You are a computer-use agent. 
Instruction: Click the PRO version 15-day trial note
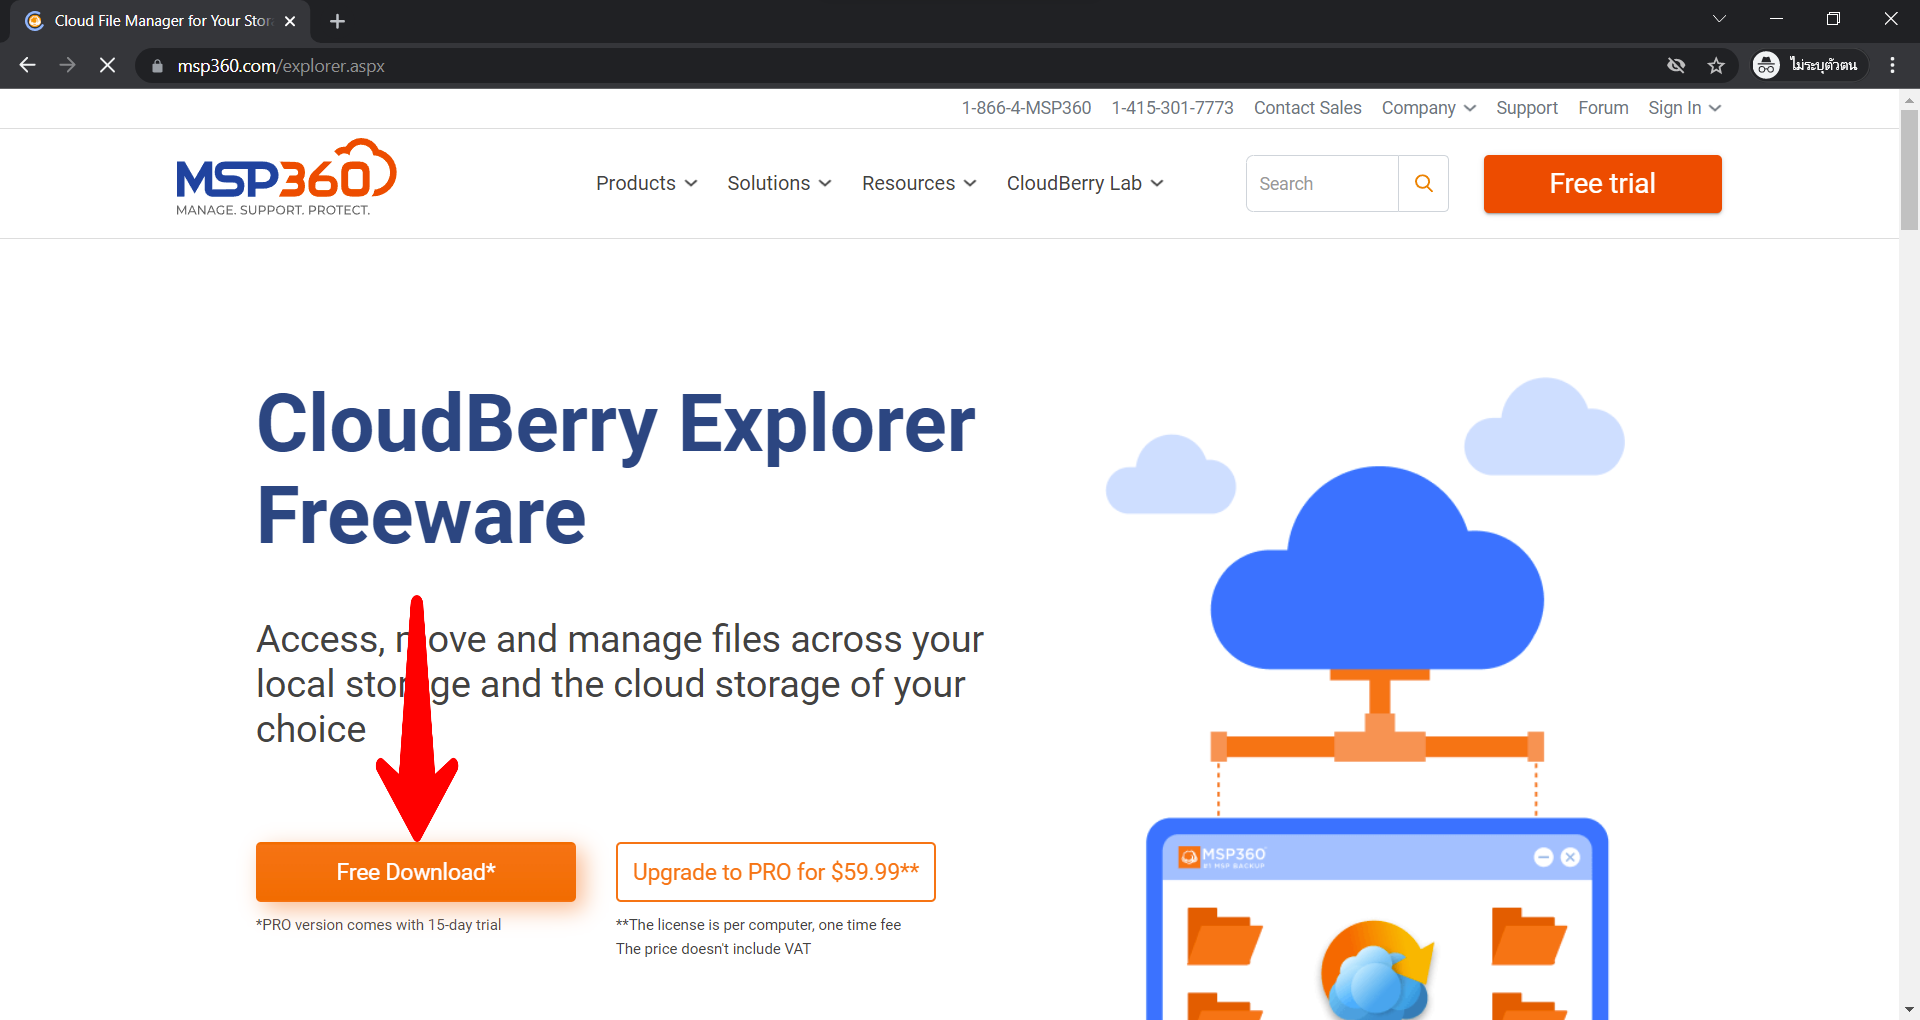click(378, 925)
